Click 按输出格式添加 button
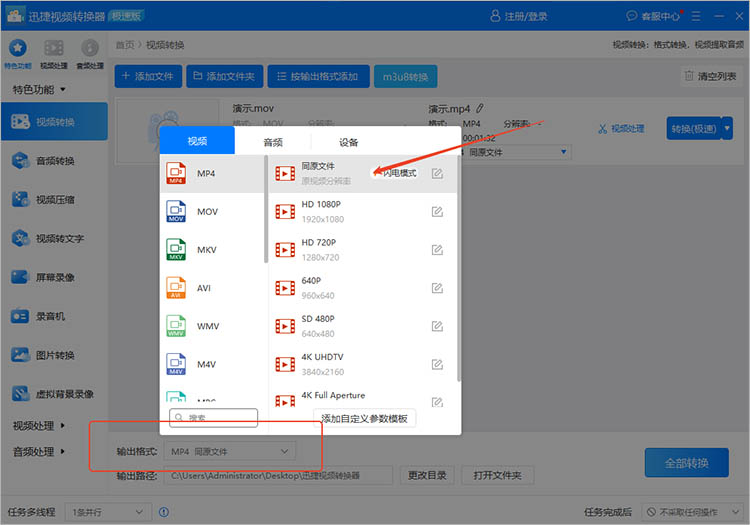This screenshot has width=750, height=525. pyautogui.click(x=319, y=76)
